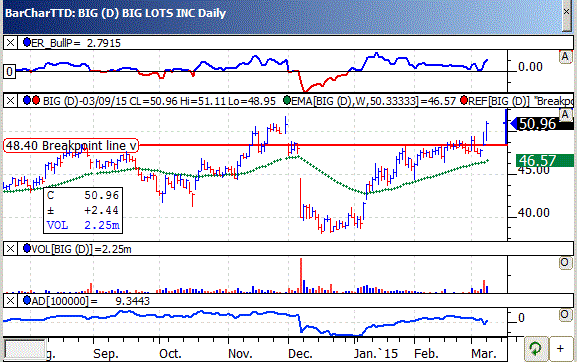Click the plus zoom button
The height and width of the screenshot is (362, 577).
560,348
